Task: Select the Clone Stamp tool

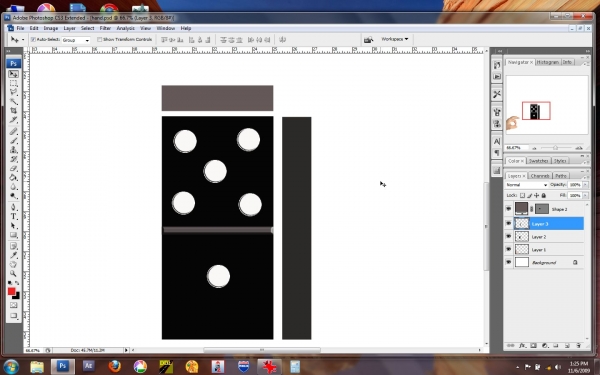Action: coord(13,150)
